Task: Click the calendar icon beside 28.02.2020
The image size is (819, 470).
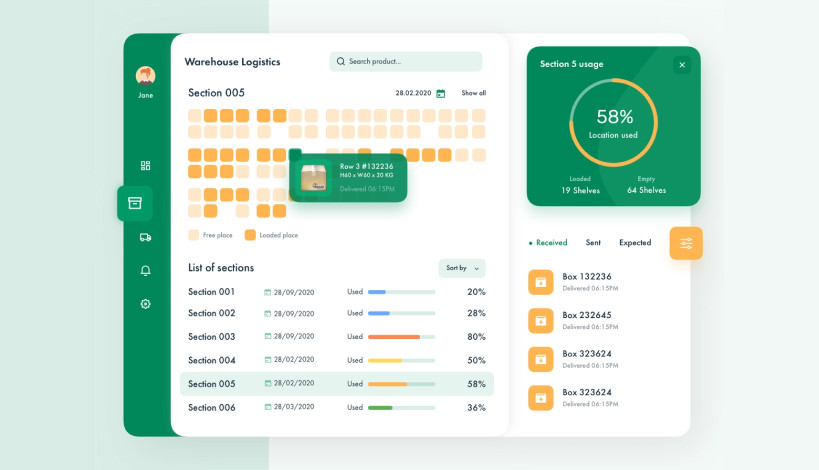Action: (x=441, y=93)
